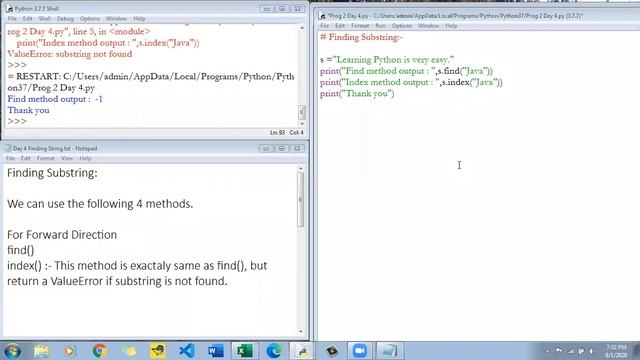This screenshot has height=360, width=640.
Task: Open the Zoom app from the taskbar
Action: [360, 351]
